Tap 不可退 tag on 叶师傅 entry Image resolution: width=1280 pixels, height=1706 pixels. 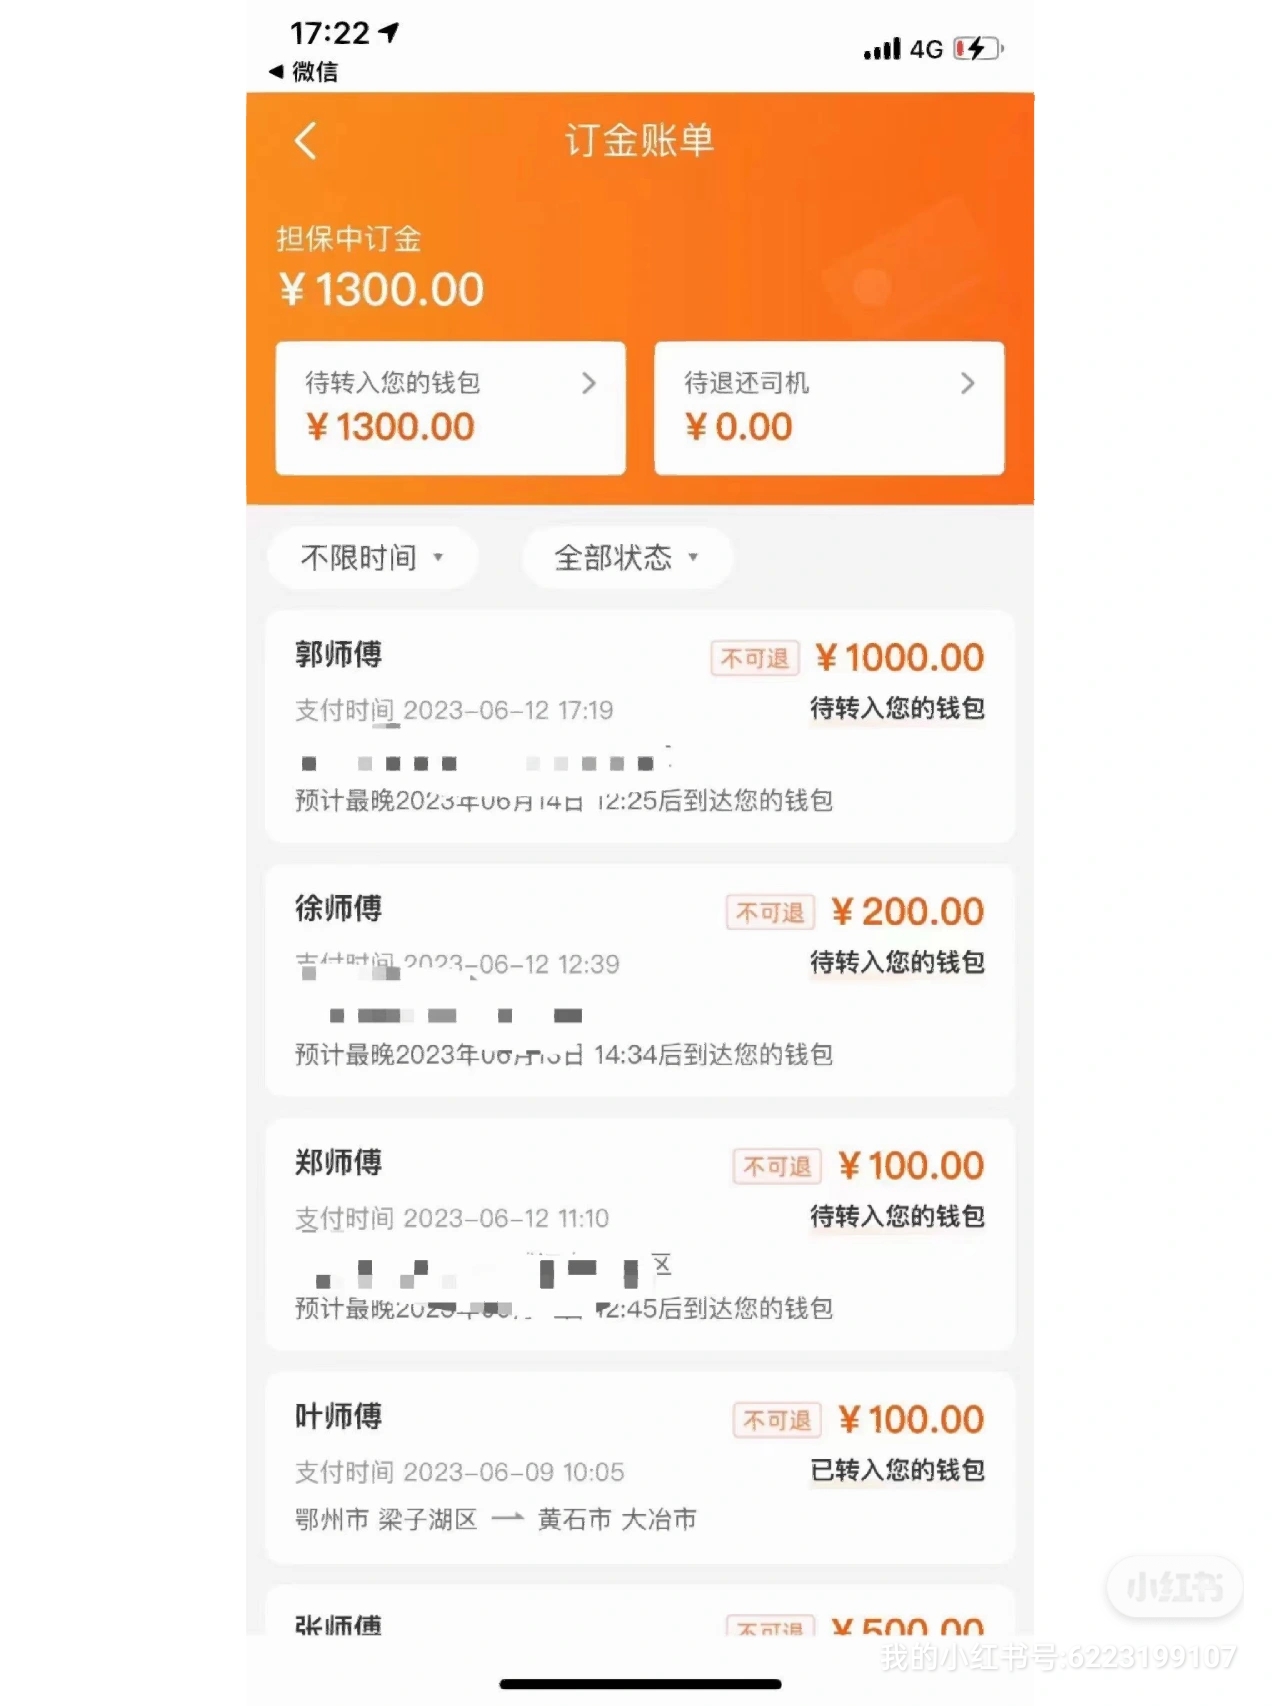[x=777, y=1421]
